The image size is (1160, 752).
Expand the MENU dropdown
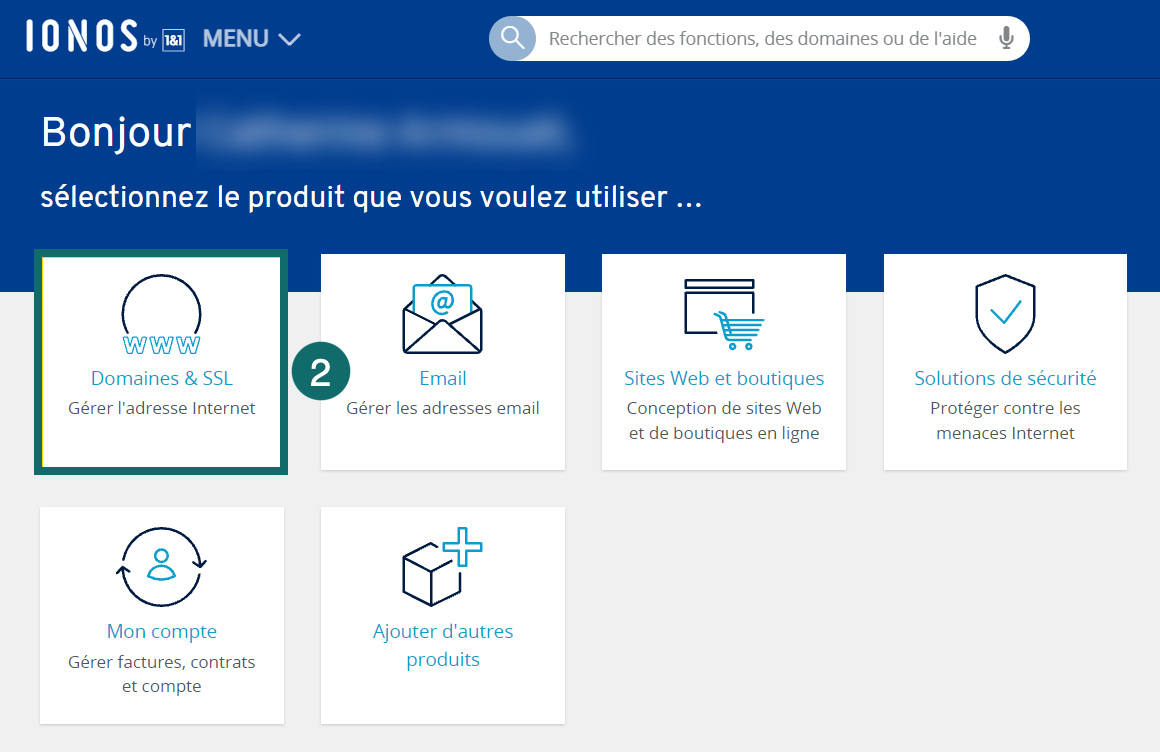coord(236,39)
